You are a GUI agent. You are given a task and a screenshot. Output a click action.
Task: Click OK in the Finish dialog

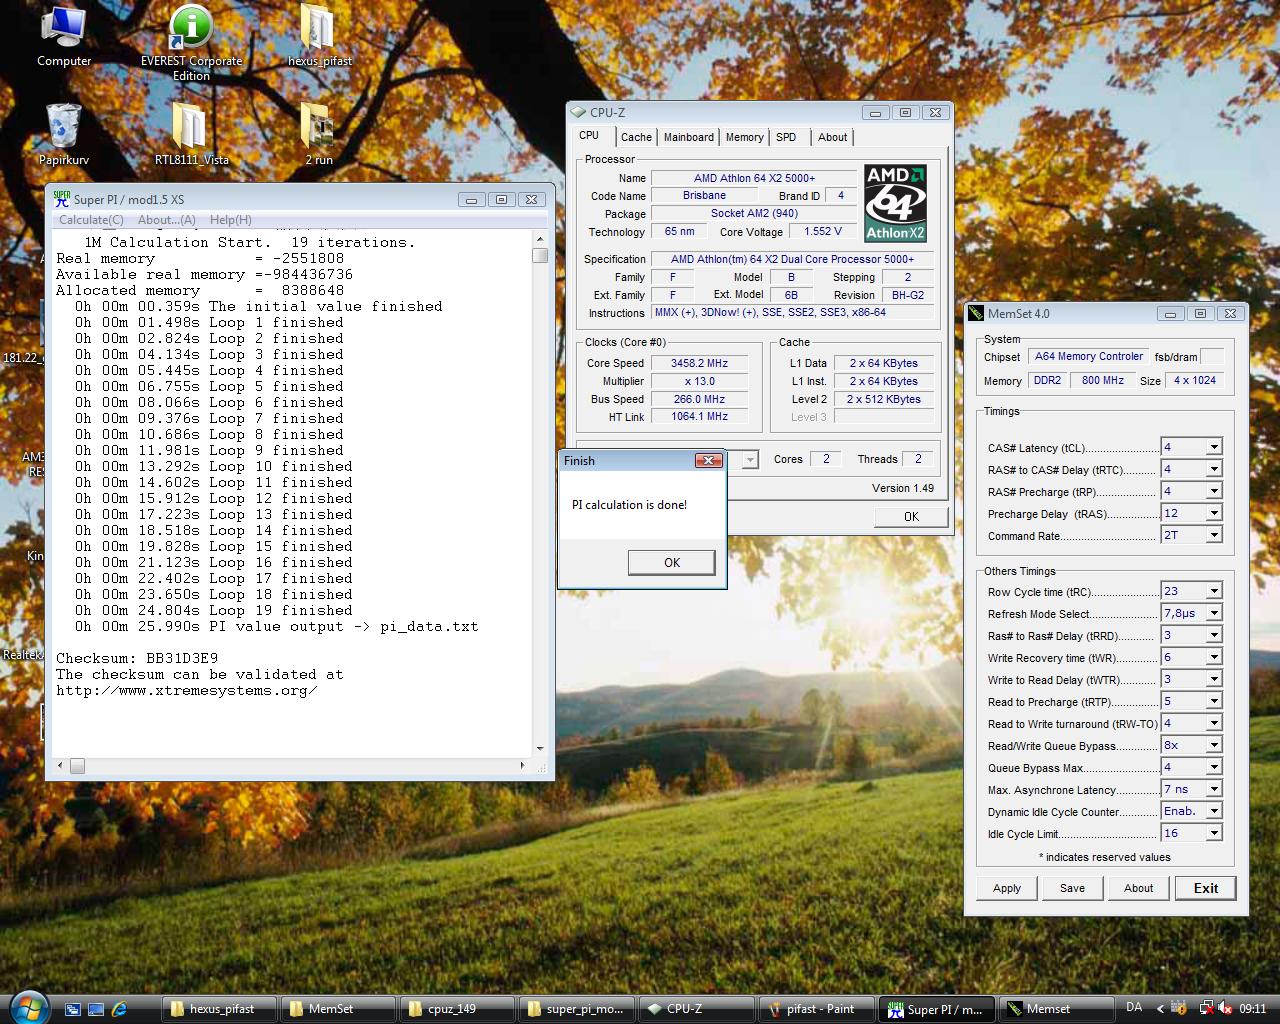click(x=672, y=563)
